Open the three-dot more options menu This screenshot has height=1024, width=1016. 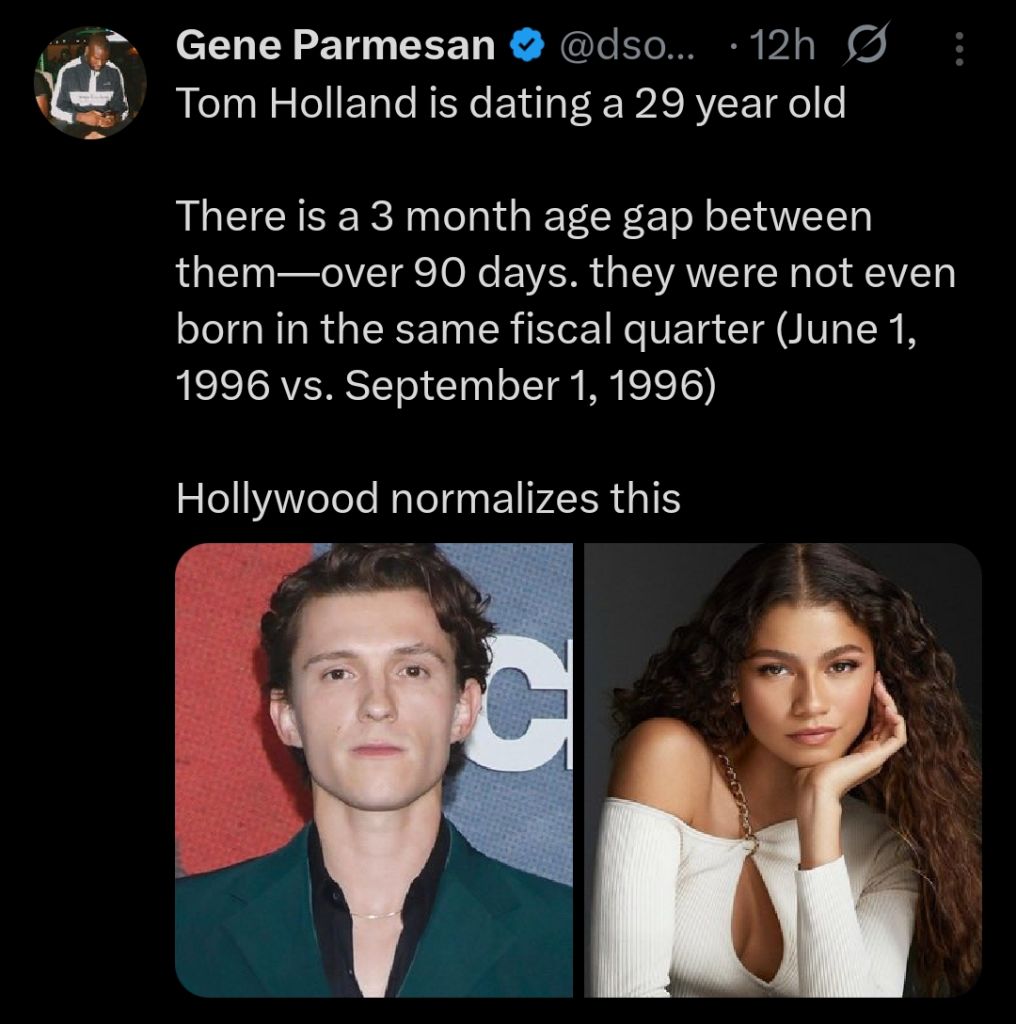[x=958, y=48]
